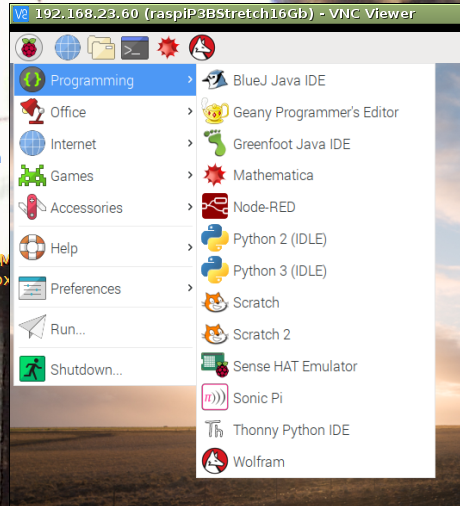Open the Raspberry Pi main menu button
The height and width of the screenshot is (506, 460).
click(x=29, y=48)
